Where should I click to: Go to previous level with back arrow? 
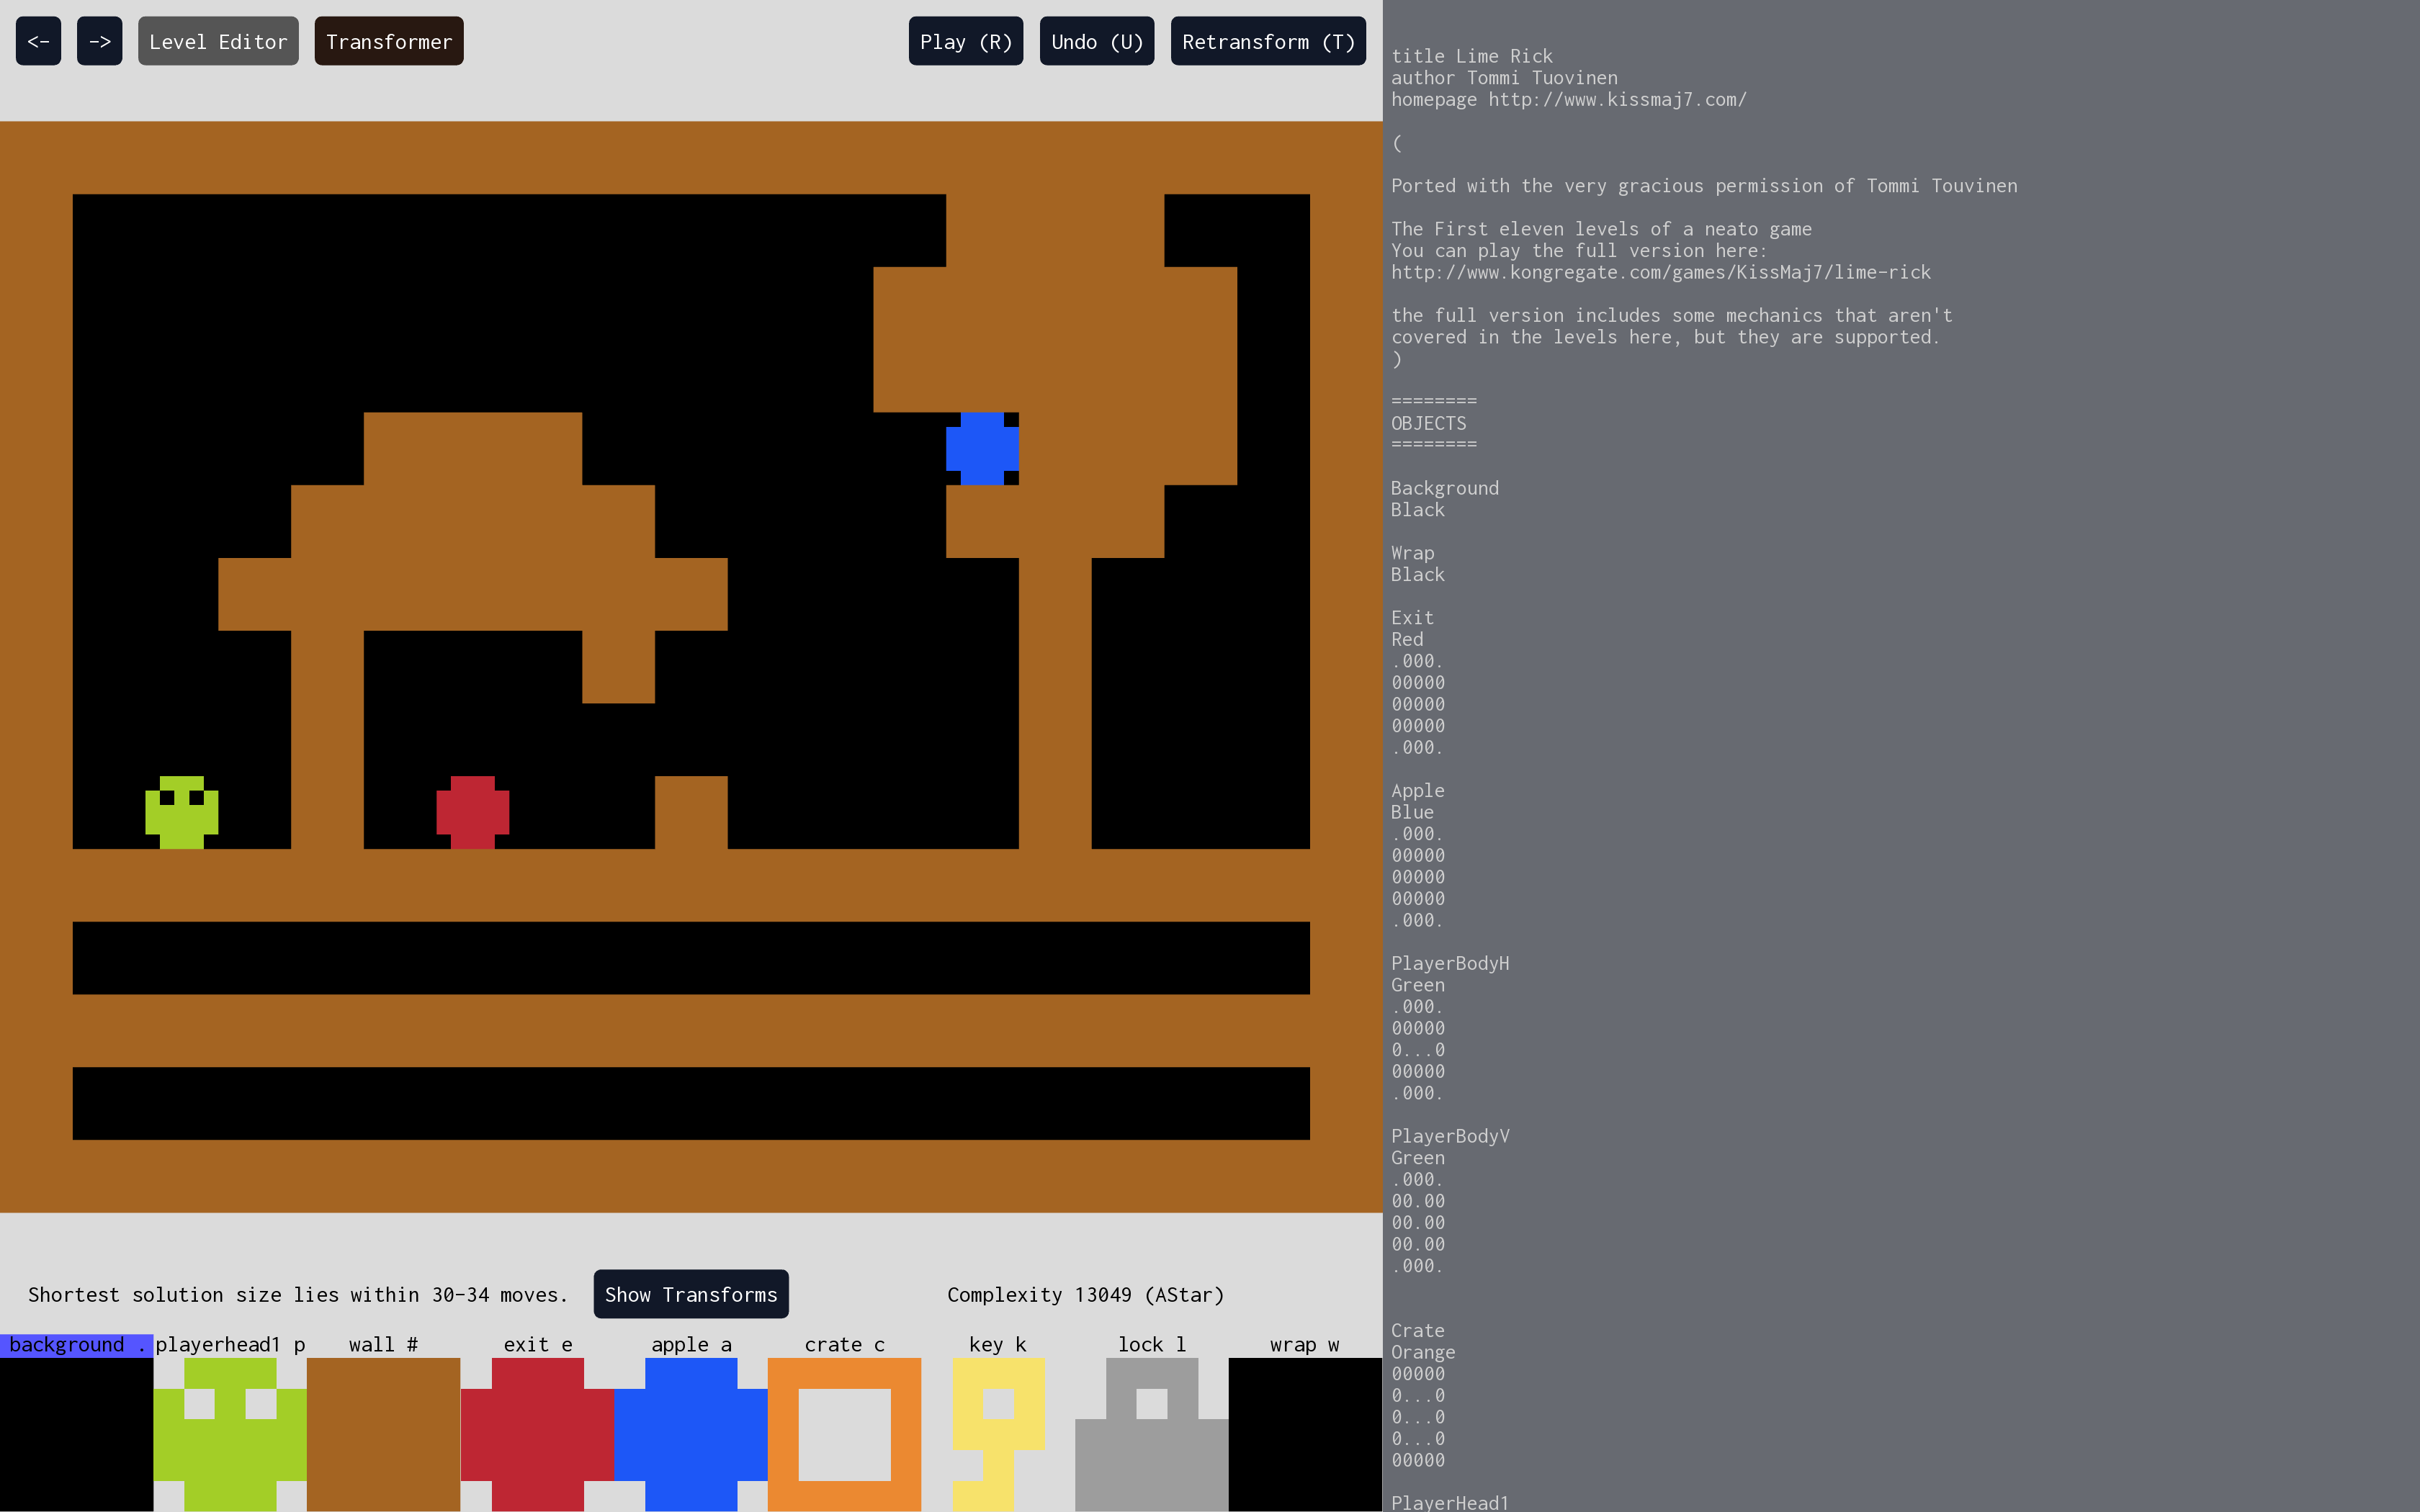click(38, 41)
